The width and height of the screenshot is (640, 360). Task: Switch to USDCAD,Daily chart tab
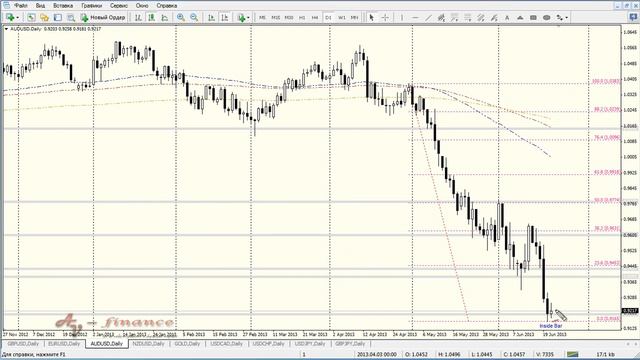click(227, 344)
